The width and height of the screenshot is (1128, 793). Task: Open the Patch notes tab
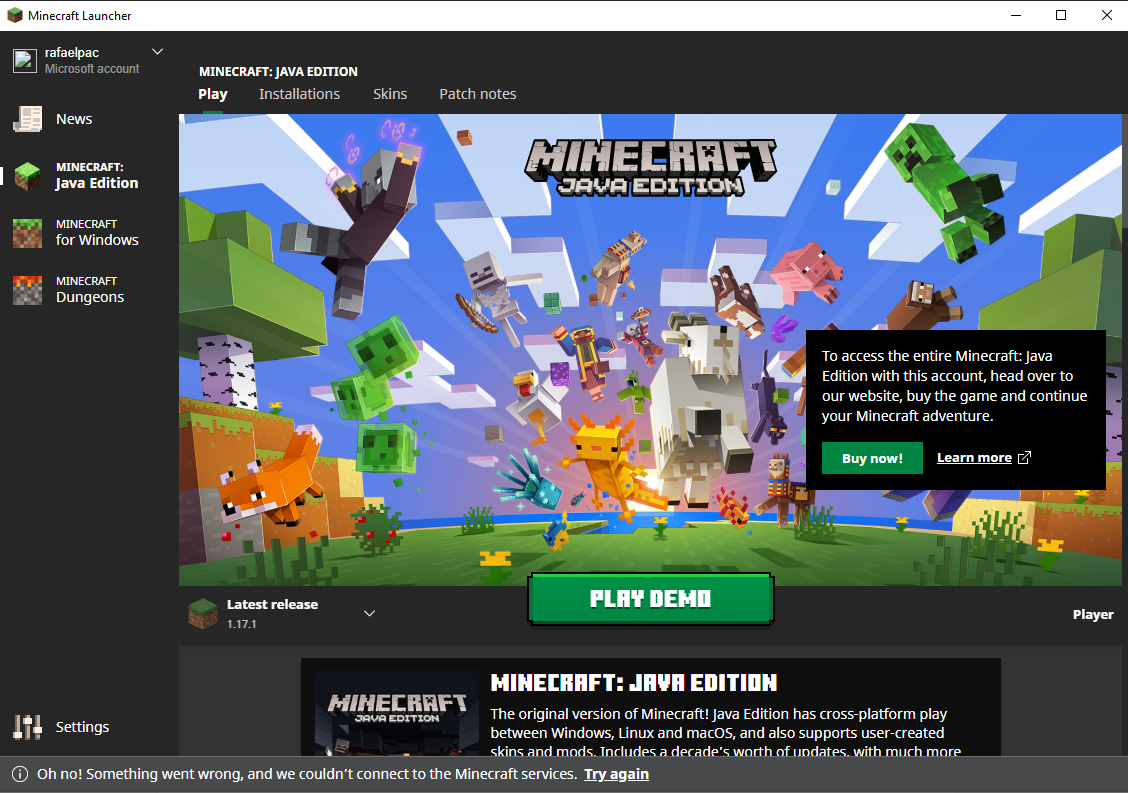(478, 94)
